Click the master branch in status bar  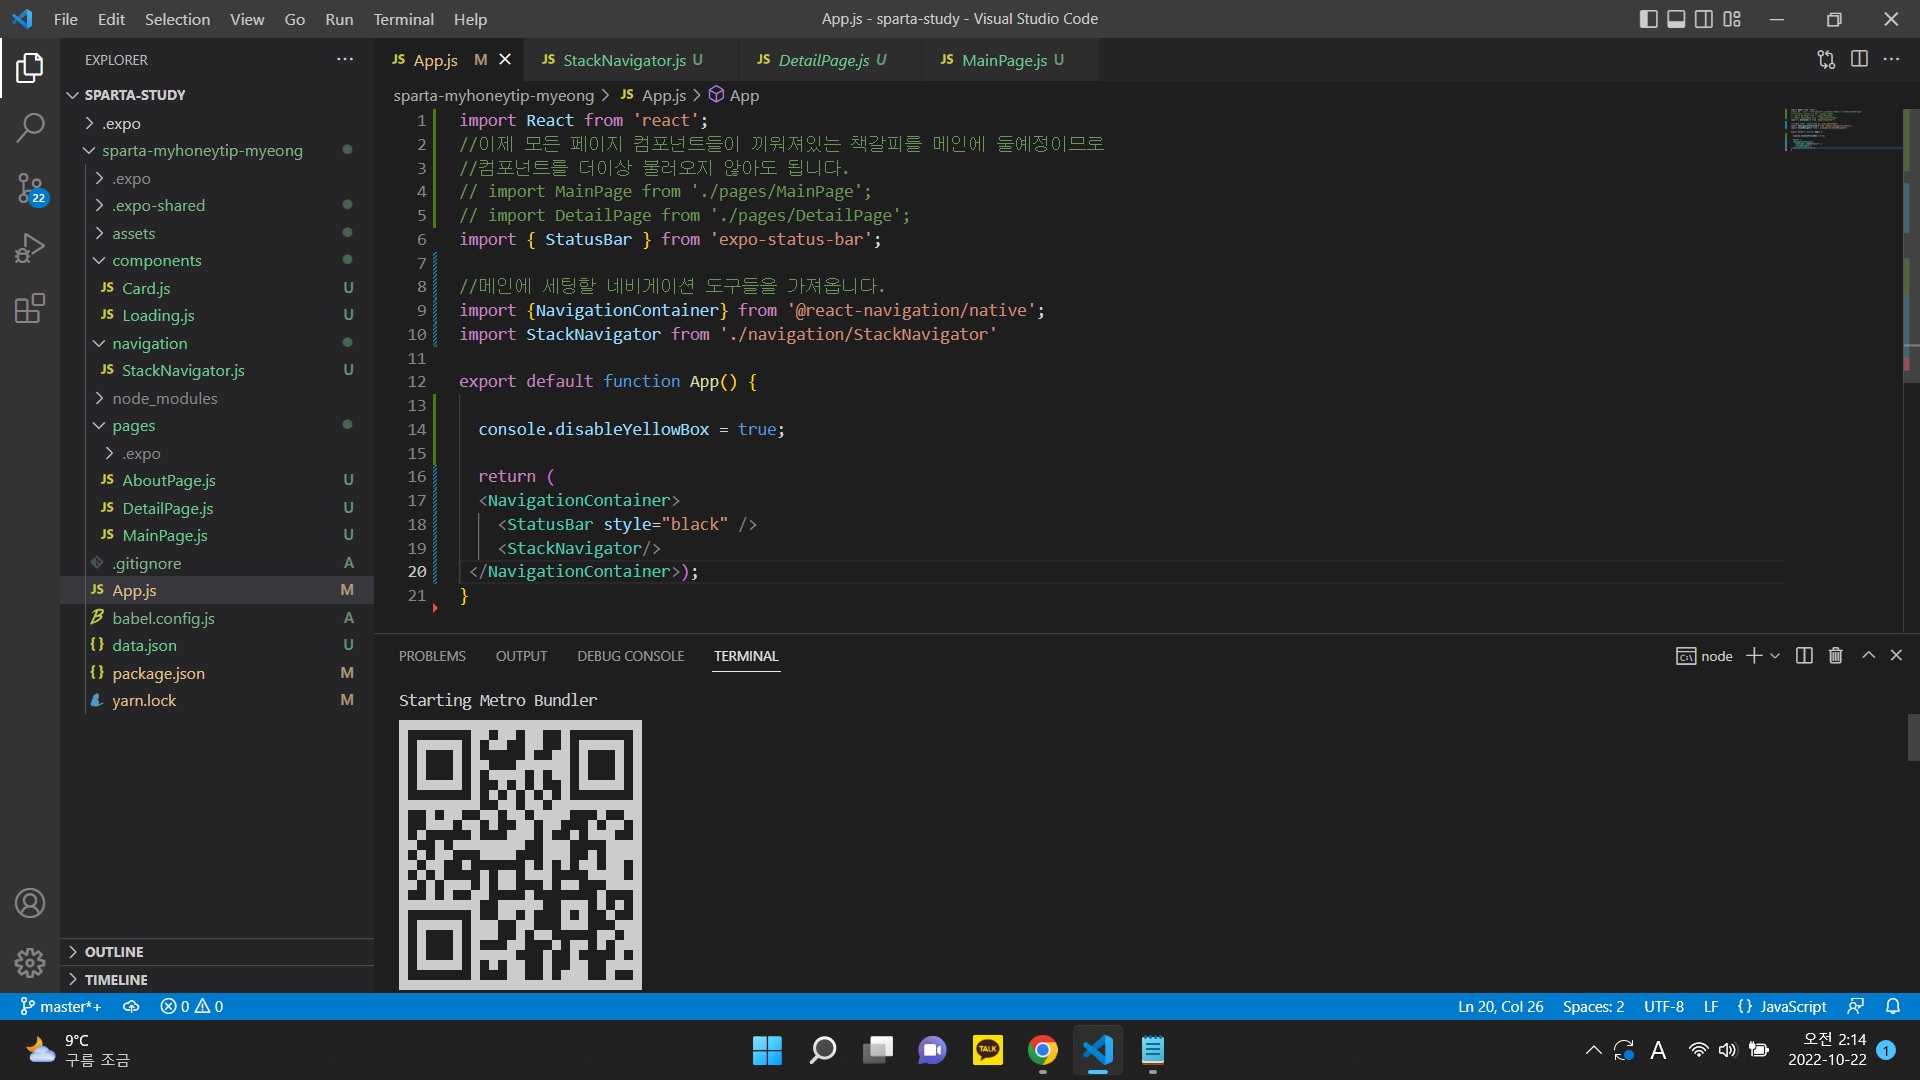point(61,1007)
